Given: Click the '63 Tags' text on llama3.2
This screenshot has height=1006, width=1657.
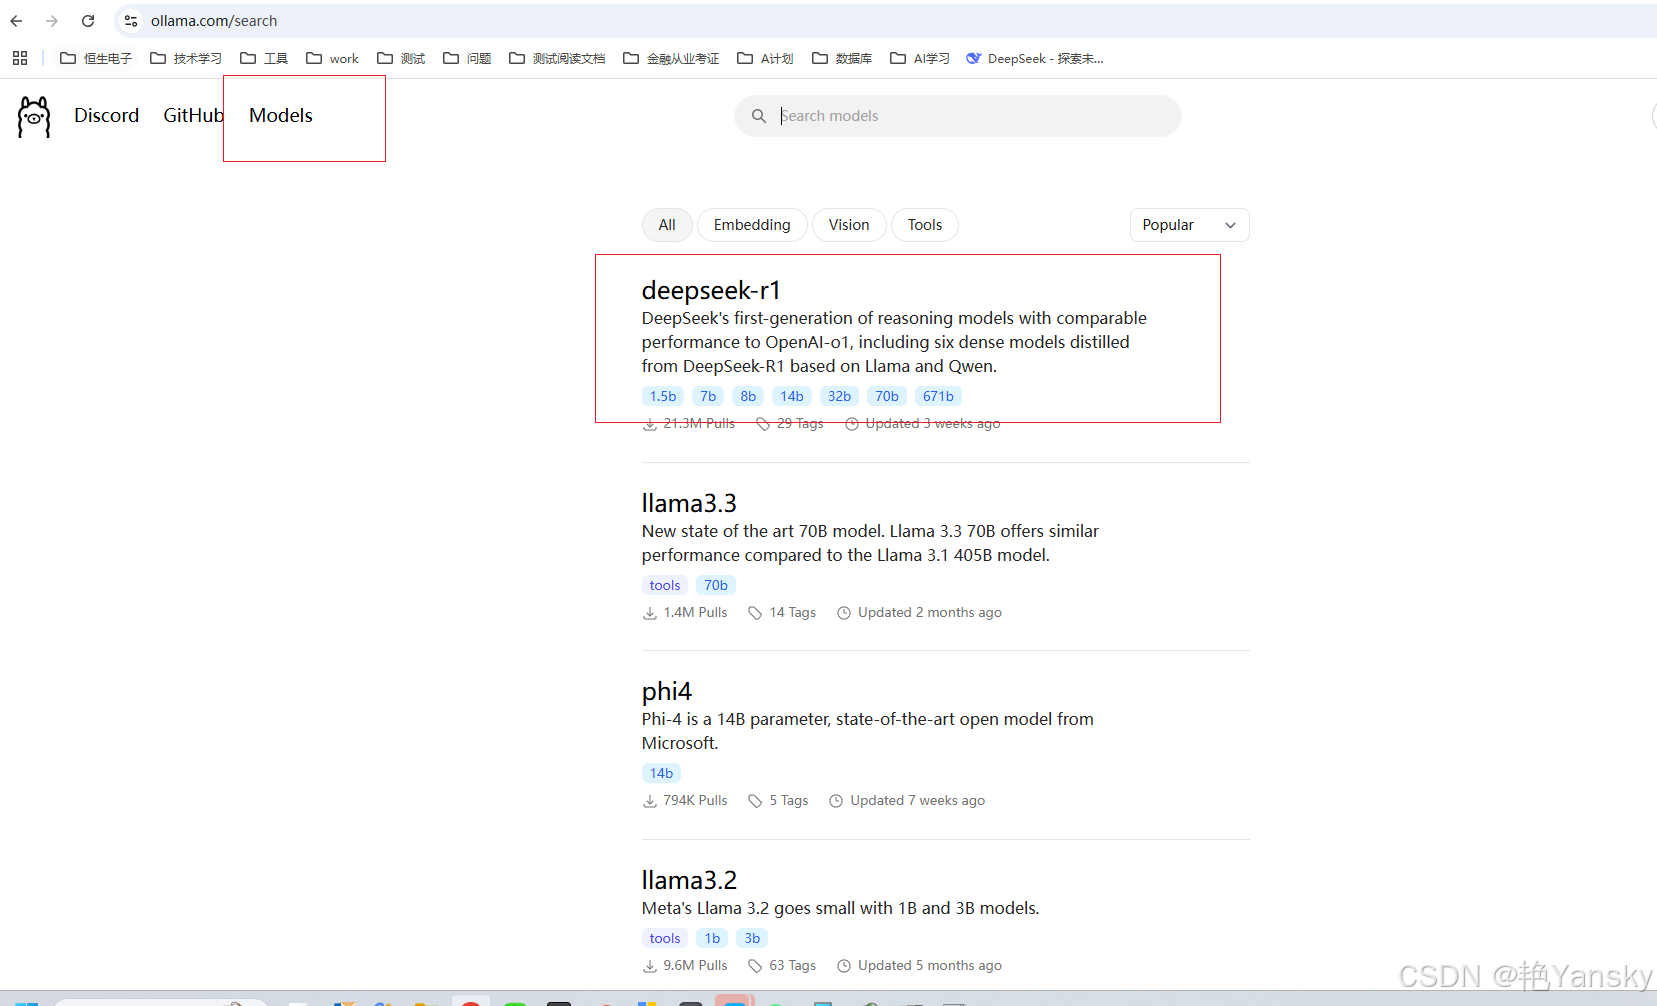Looking at the screenshot, I should pyautogui.click(x=793, y=965).
